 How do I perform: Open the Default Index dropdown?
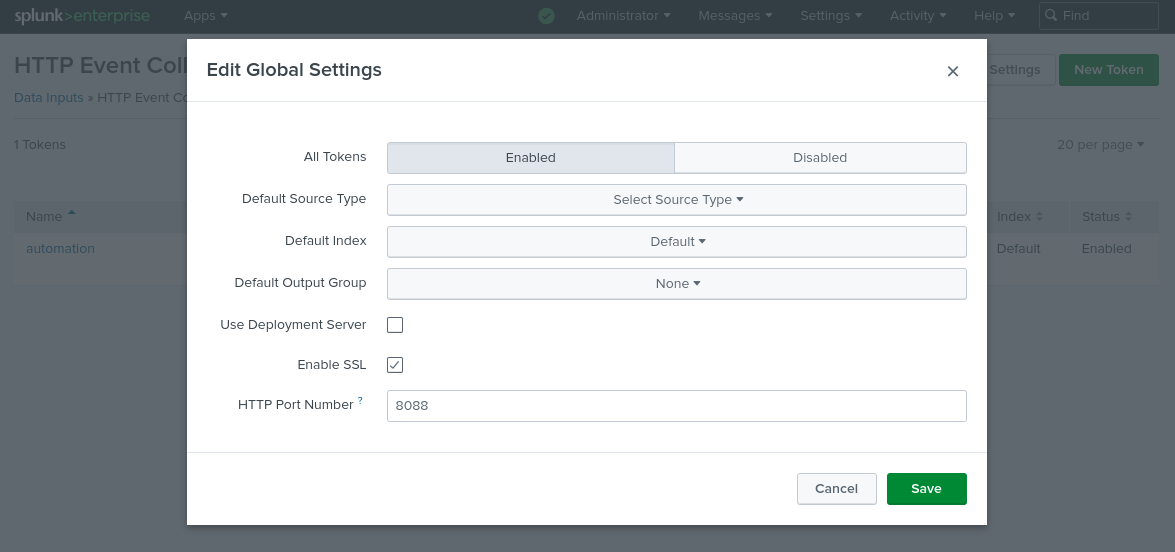[x=677, y=242]
